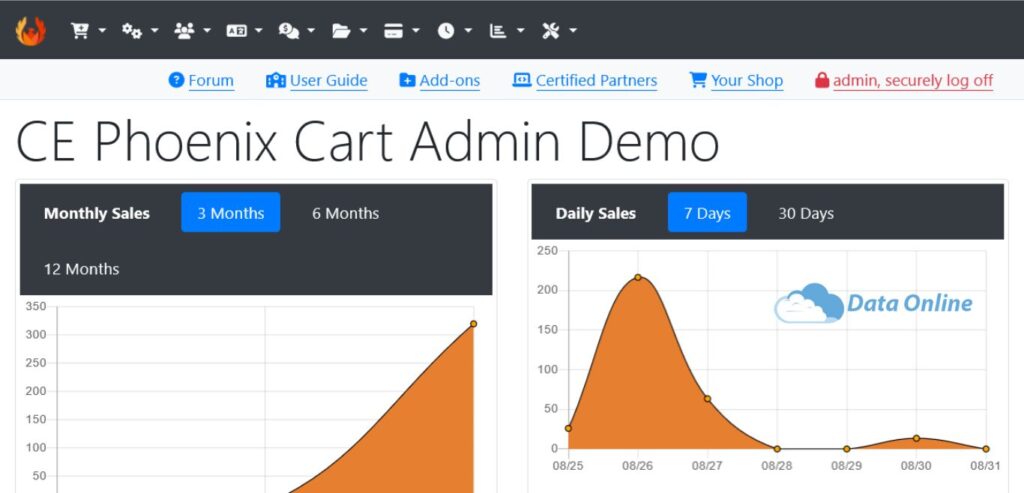Click the User Guide building icon
1024x493 pixels.
(276, 80)
